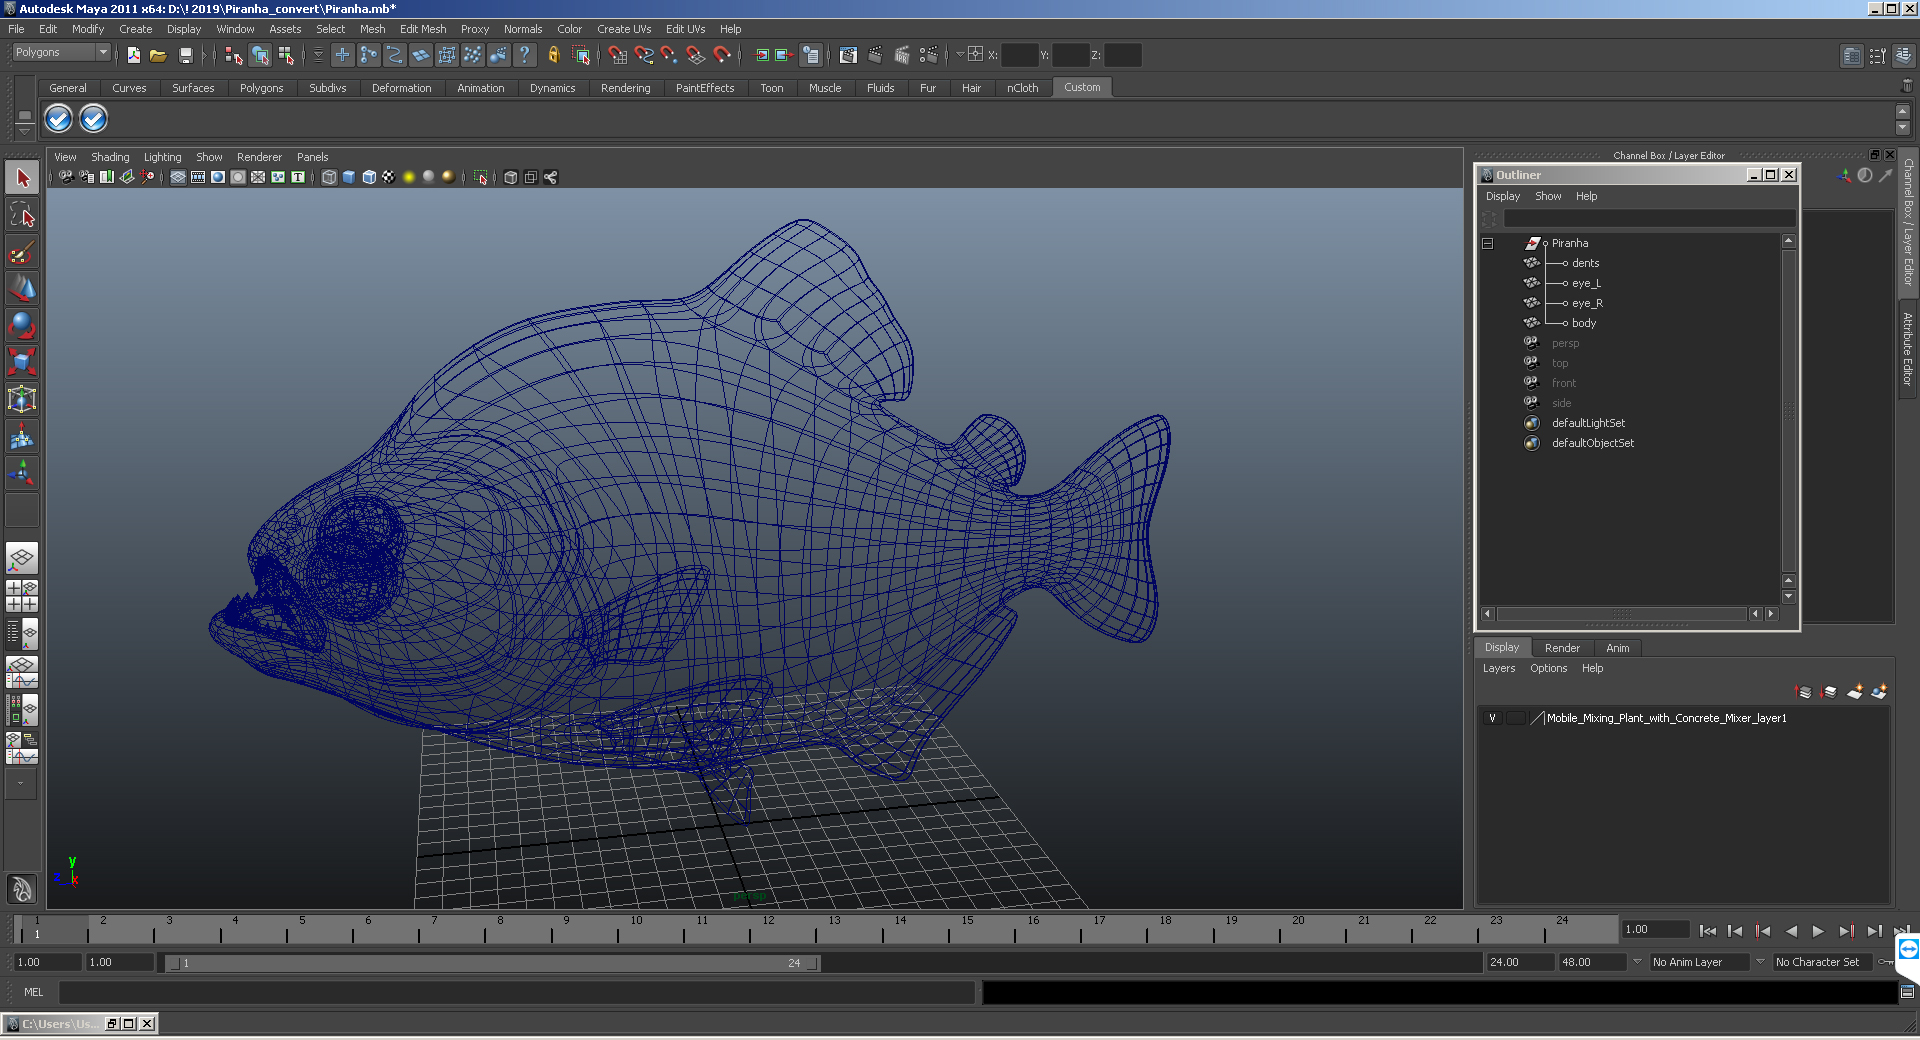Viewport: 1920px width, 1040px height.
Task: Toggle Snap to points magnet
Action: (x=670, y=55)
